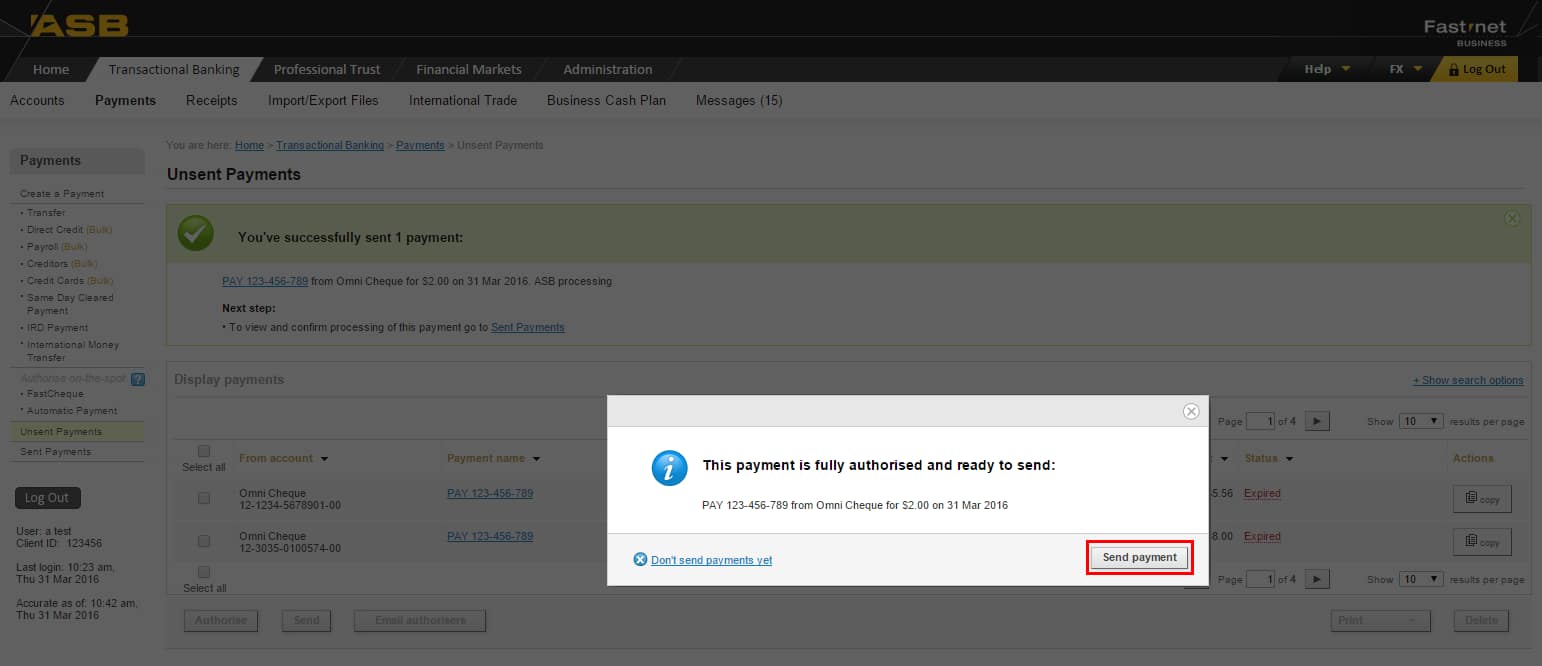Open the FX dropdown menu
This screenshot has width=1542, height=666.
click(x=1405, y=69)
